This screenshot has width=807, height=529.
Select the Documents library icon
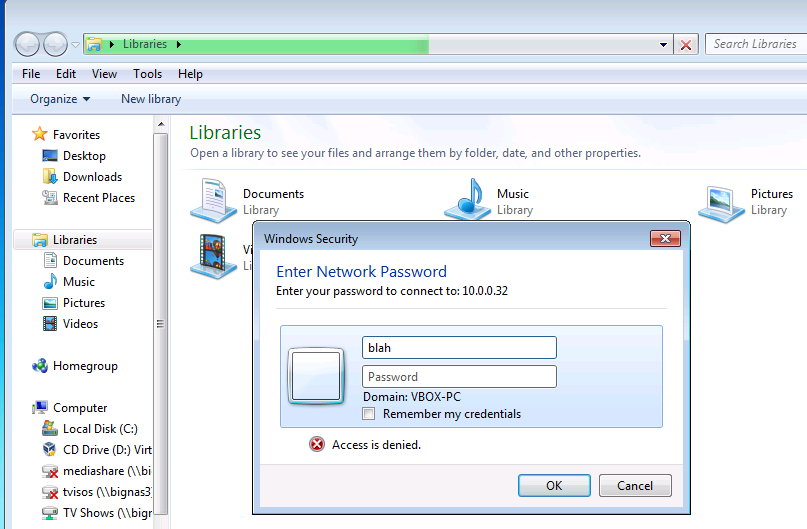[x=214, y=201]
